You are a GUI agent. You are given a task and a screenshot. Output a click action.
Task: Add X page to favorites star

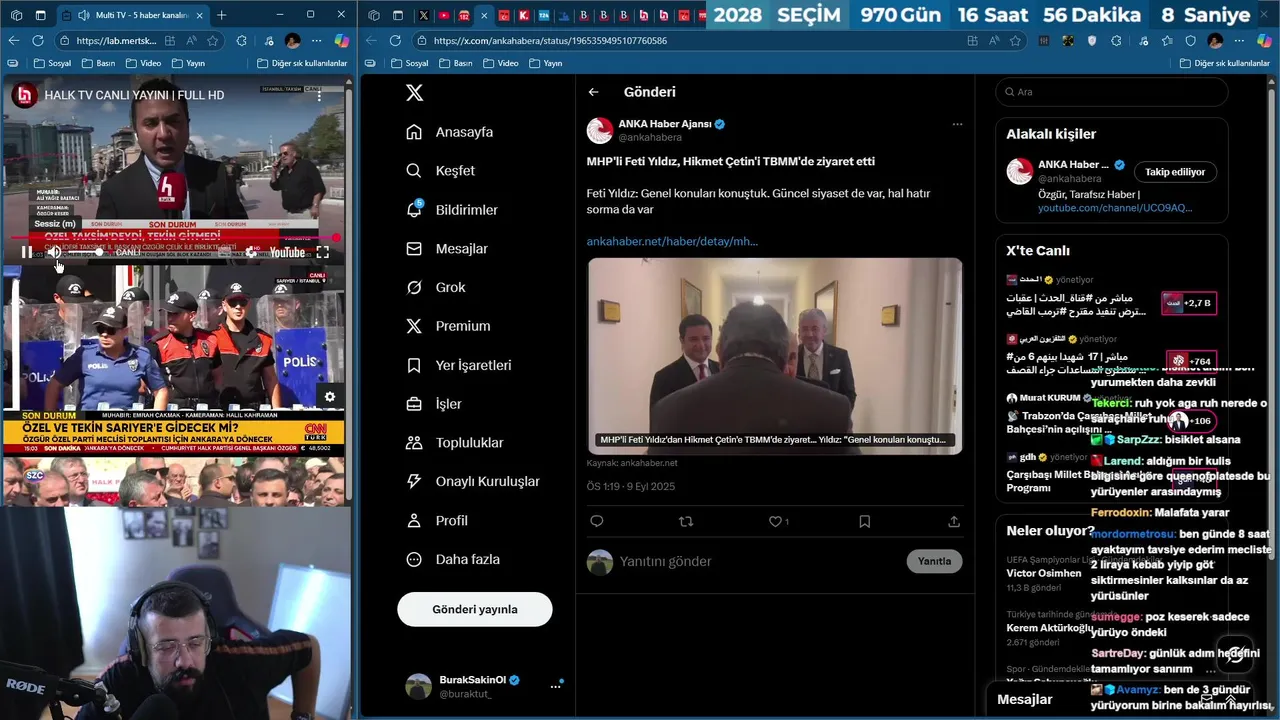[x=1015, y=41]
